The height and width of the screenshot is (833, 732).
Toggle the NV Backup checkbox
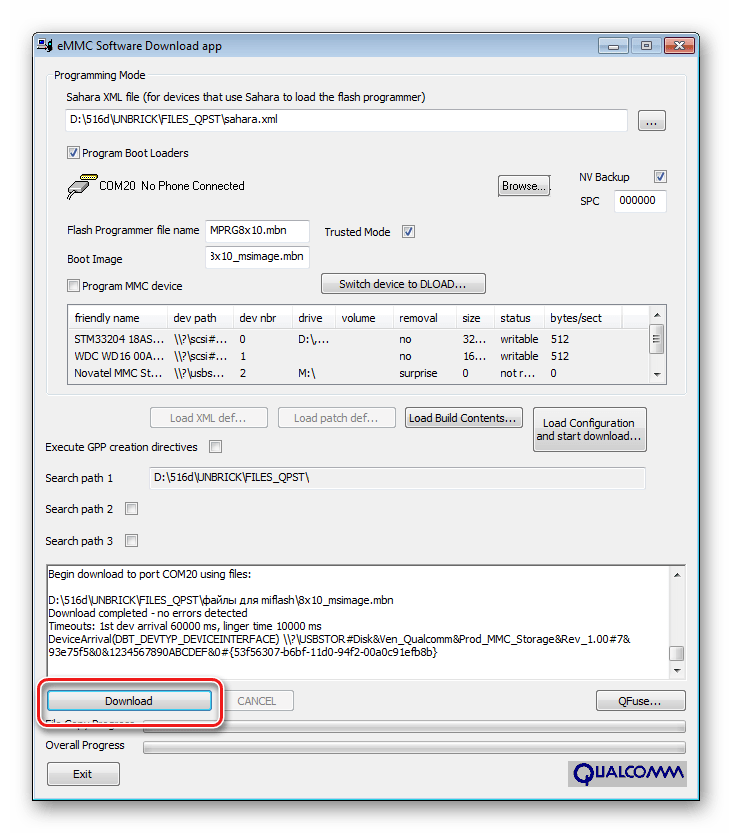[660, 177]
